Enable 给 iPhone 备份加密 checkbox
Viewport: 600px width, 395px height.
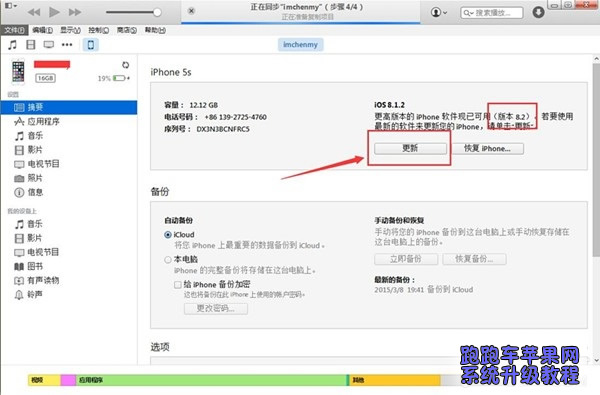click(178, 285)
